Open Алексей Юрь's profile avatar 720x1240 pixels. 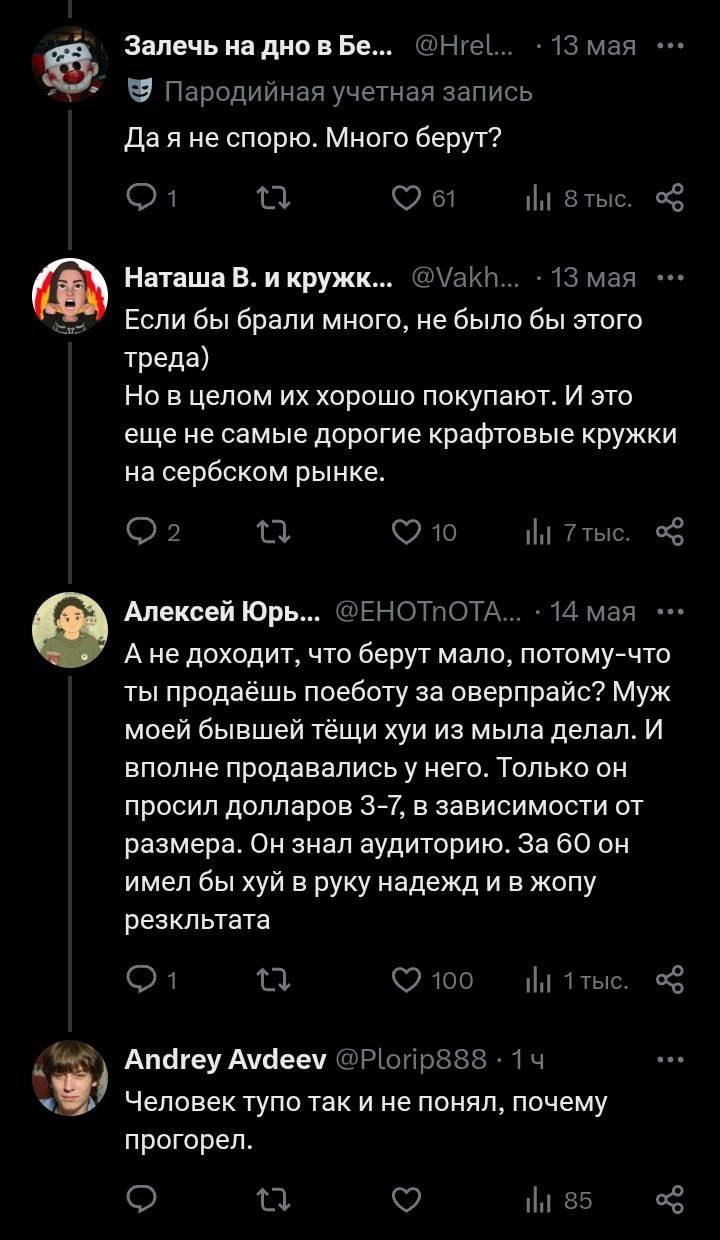tap(70, 627)
